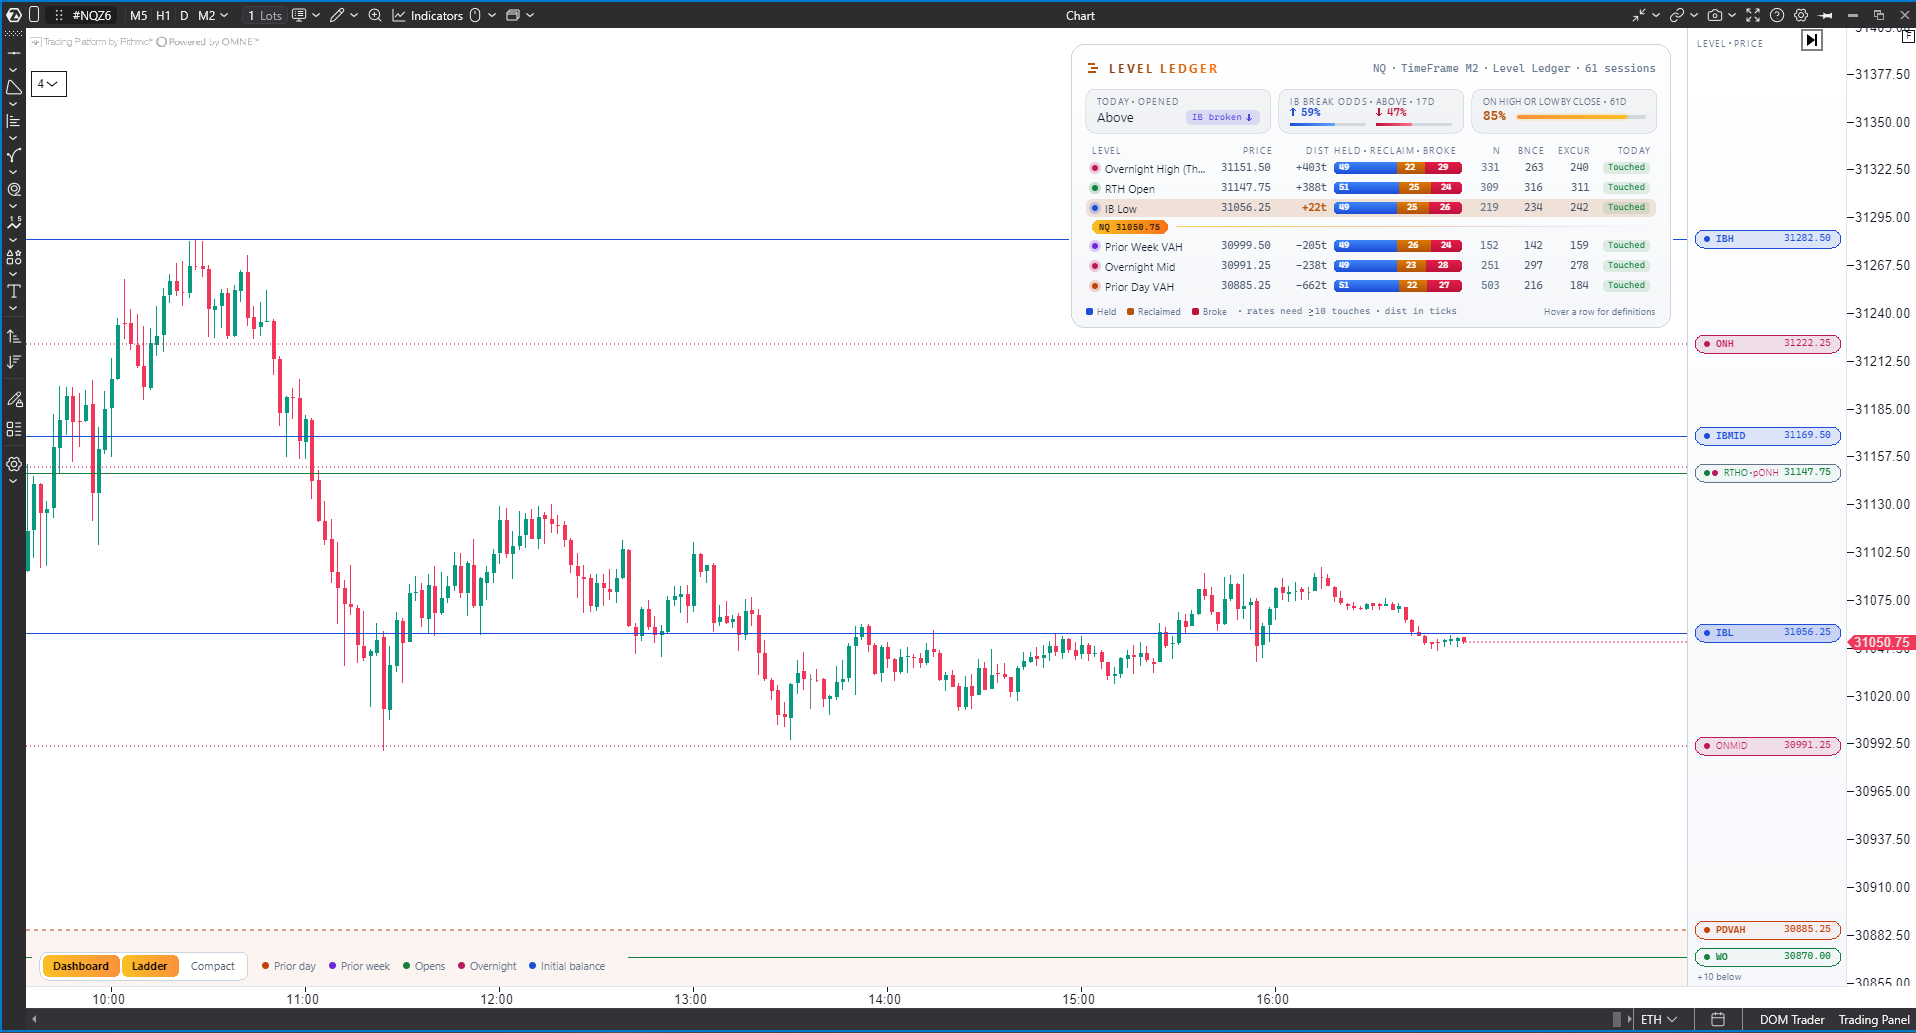The image size is (1916, 1033).
Task: Toggle the Overnight levels legend
Action: click(x=487, y=966)
